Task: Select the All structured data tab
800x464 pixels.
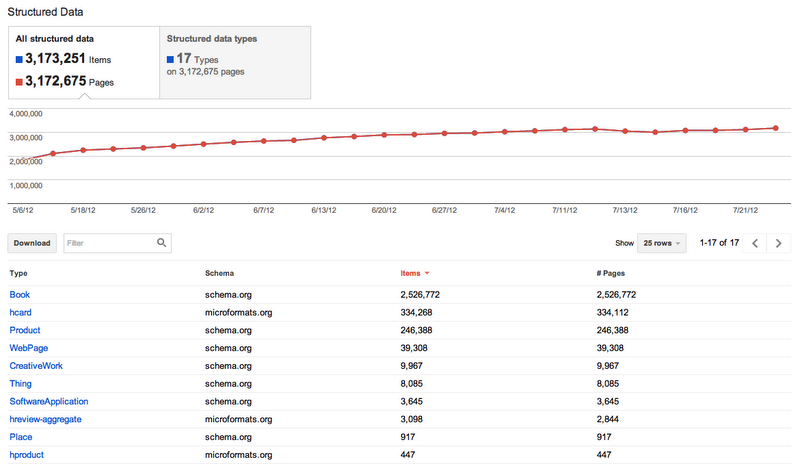Action: click(x=83, y=62)
